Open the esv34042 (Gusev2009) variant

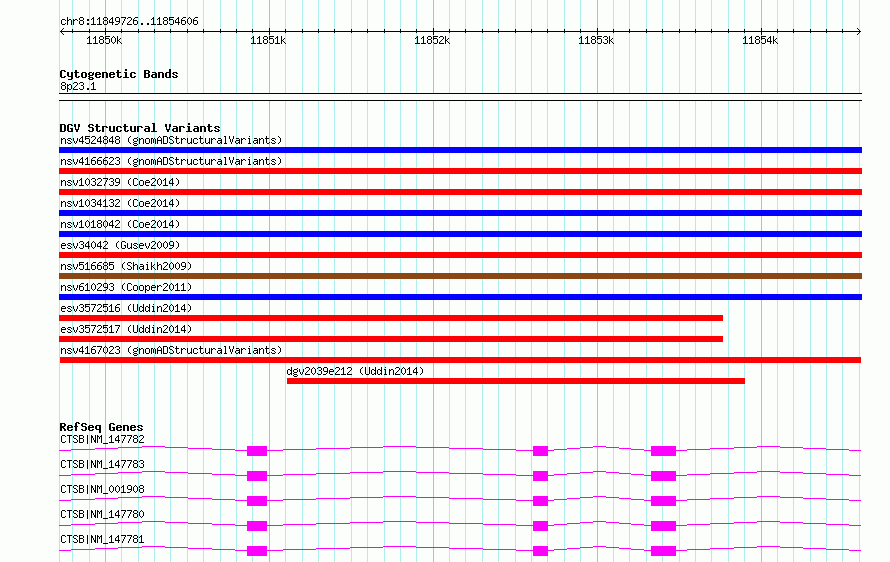click(120, 245)
